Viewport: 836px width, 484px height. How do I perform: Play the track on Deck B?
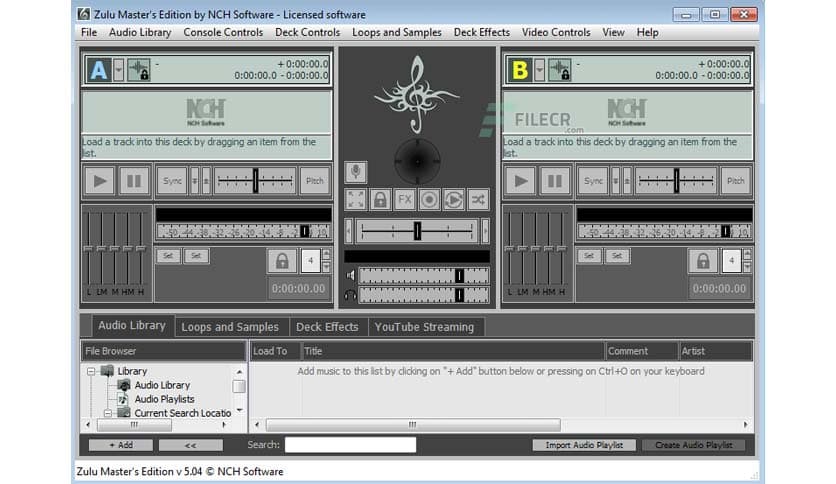coord(521,181)
